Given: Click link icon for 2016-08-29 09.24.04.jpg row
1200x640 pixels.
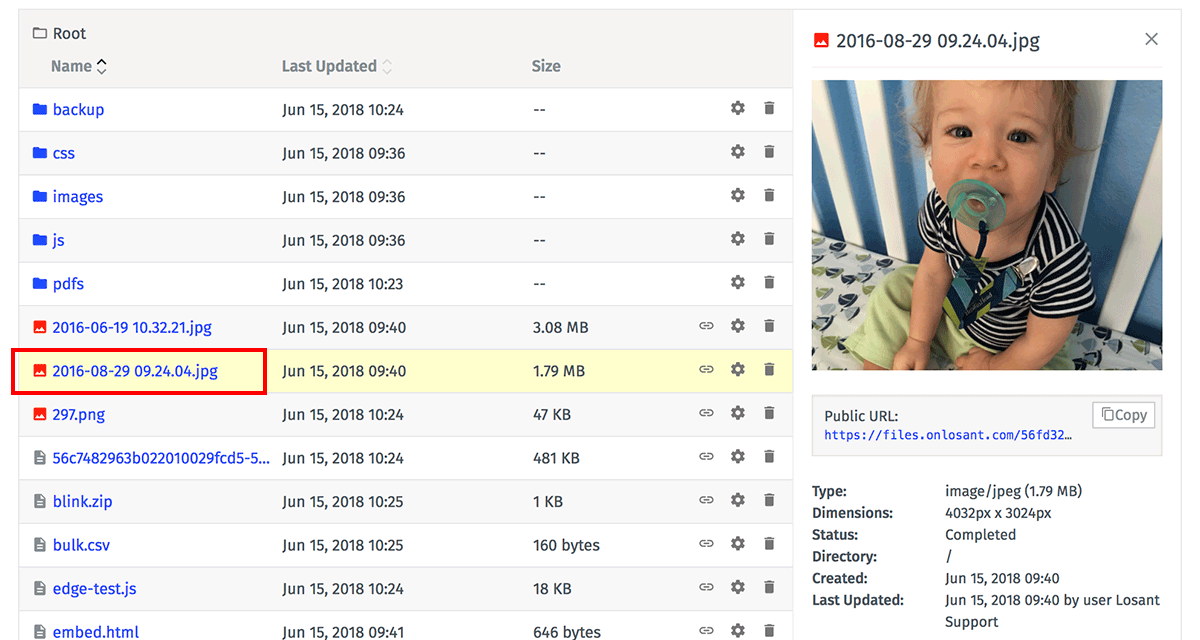Looking at the screenshot, I should (706, 370).
